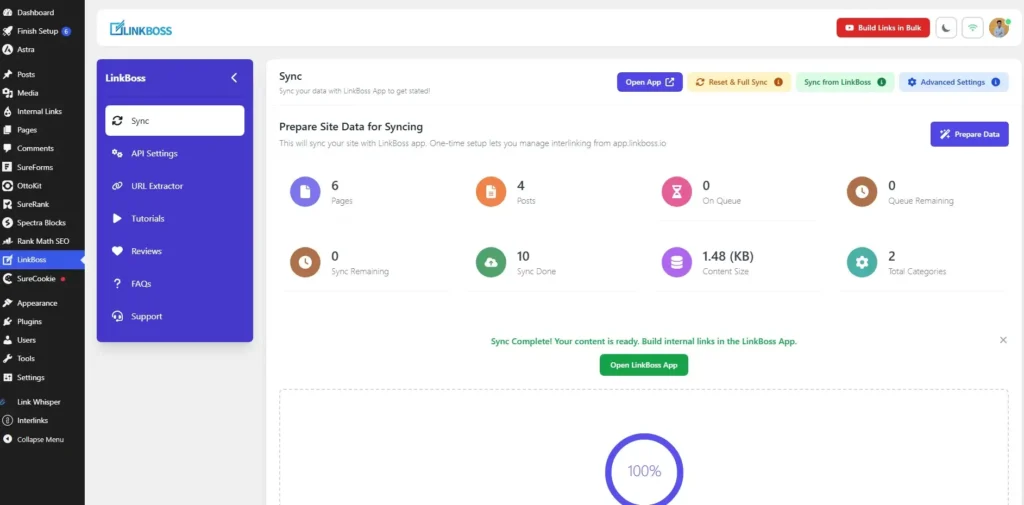The image size is (1024, 505).
Task: Open Link Whisper in WordPress menu
Action: tap(42, 402)
